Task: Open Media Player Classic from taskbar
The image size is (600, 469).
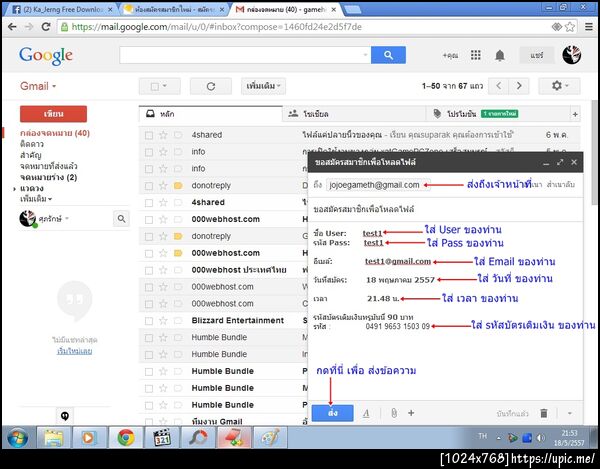Action: [162, 438]
